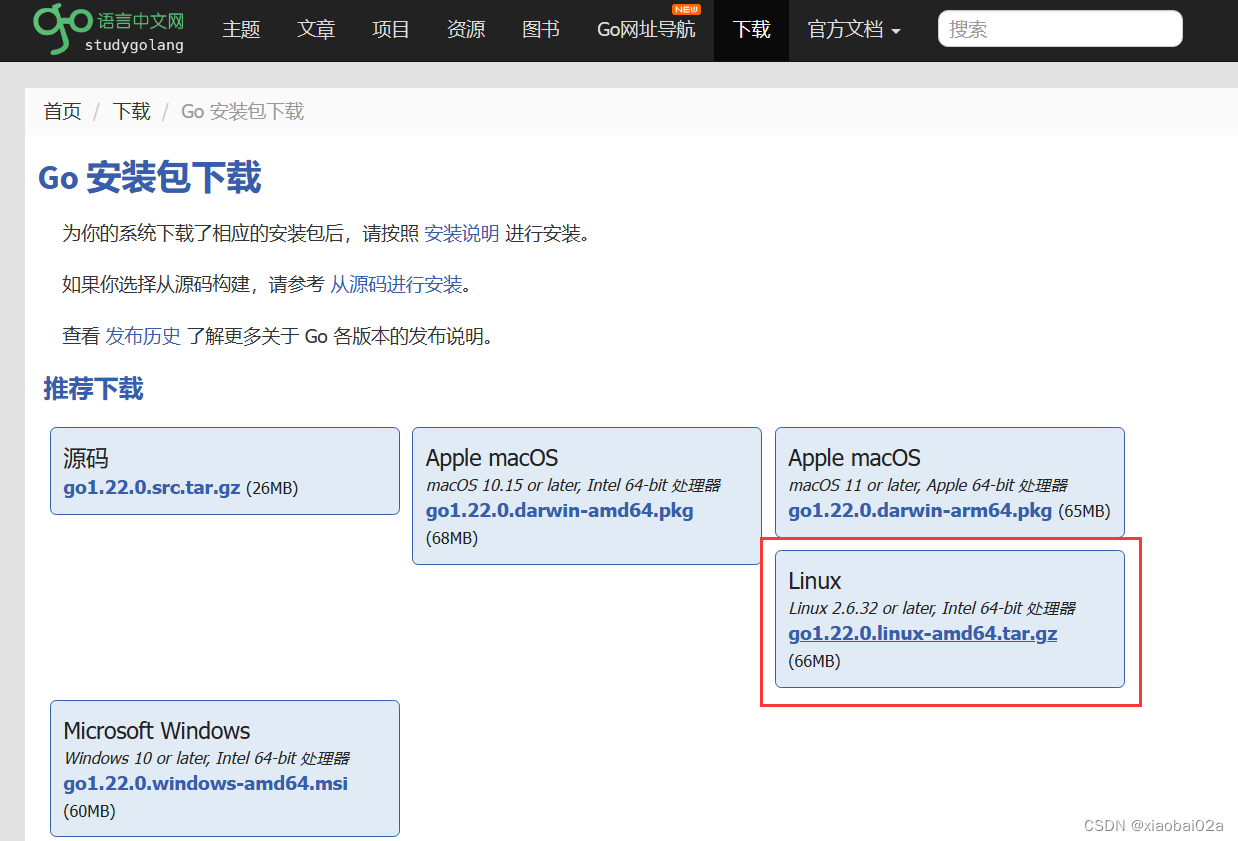Open the 主题 nav item

[x=241, y=30]
